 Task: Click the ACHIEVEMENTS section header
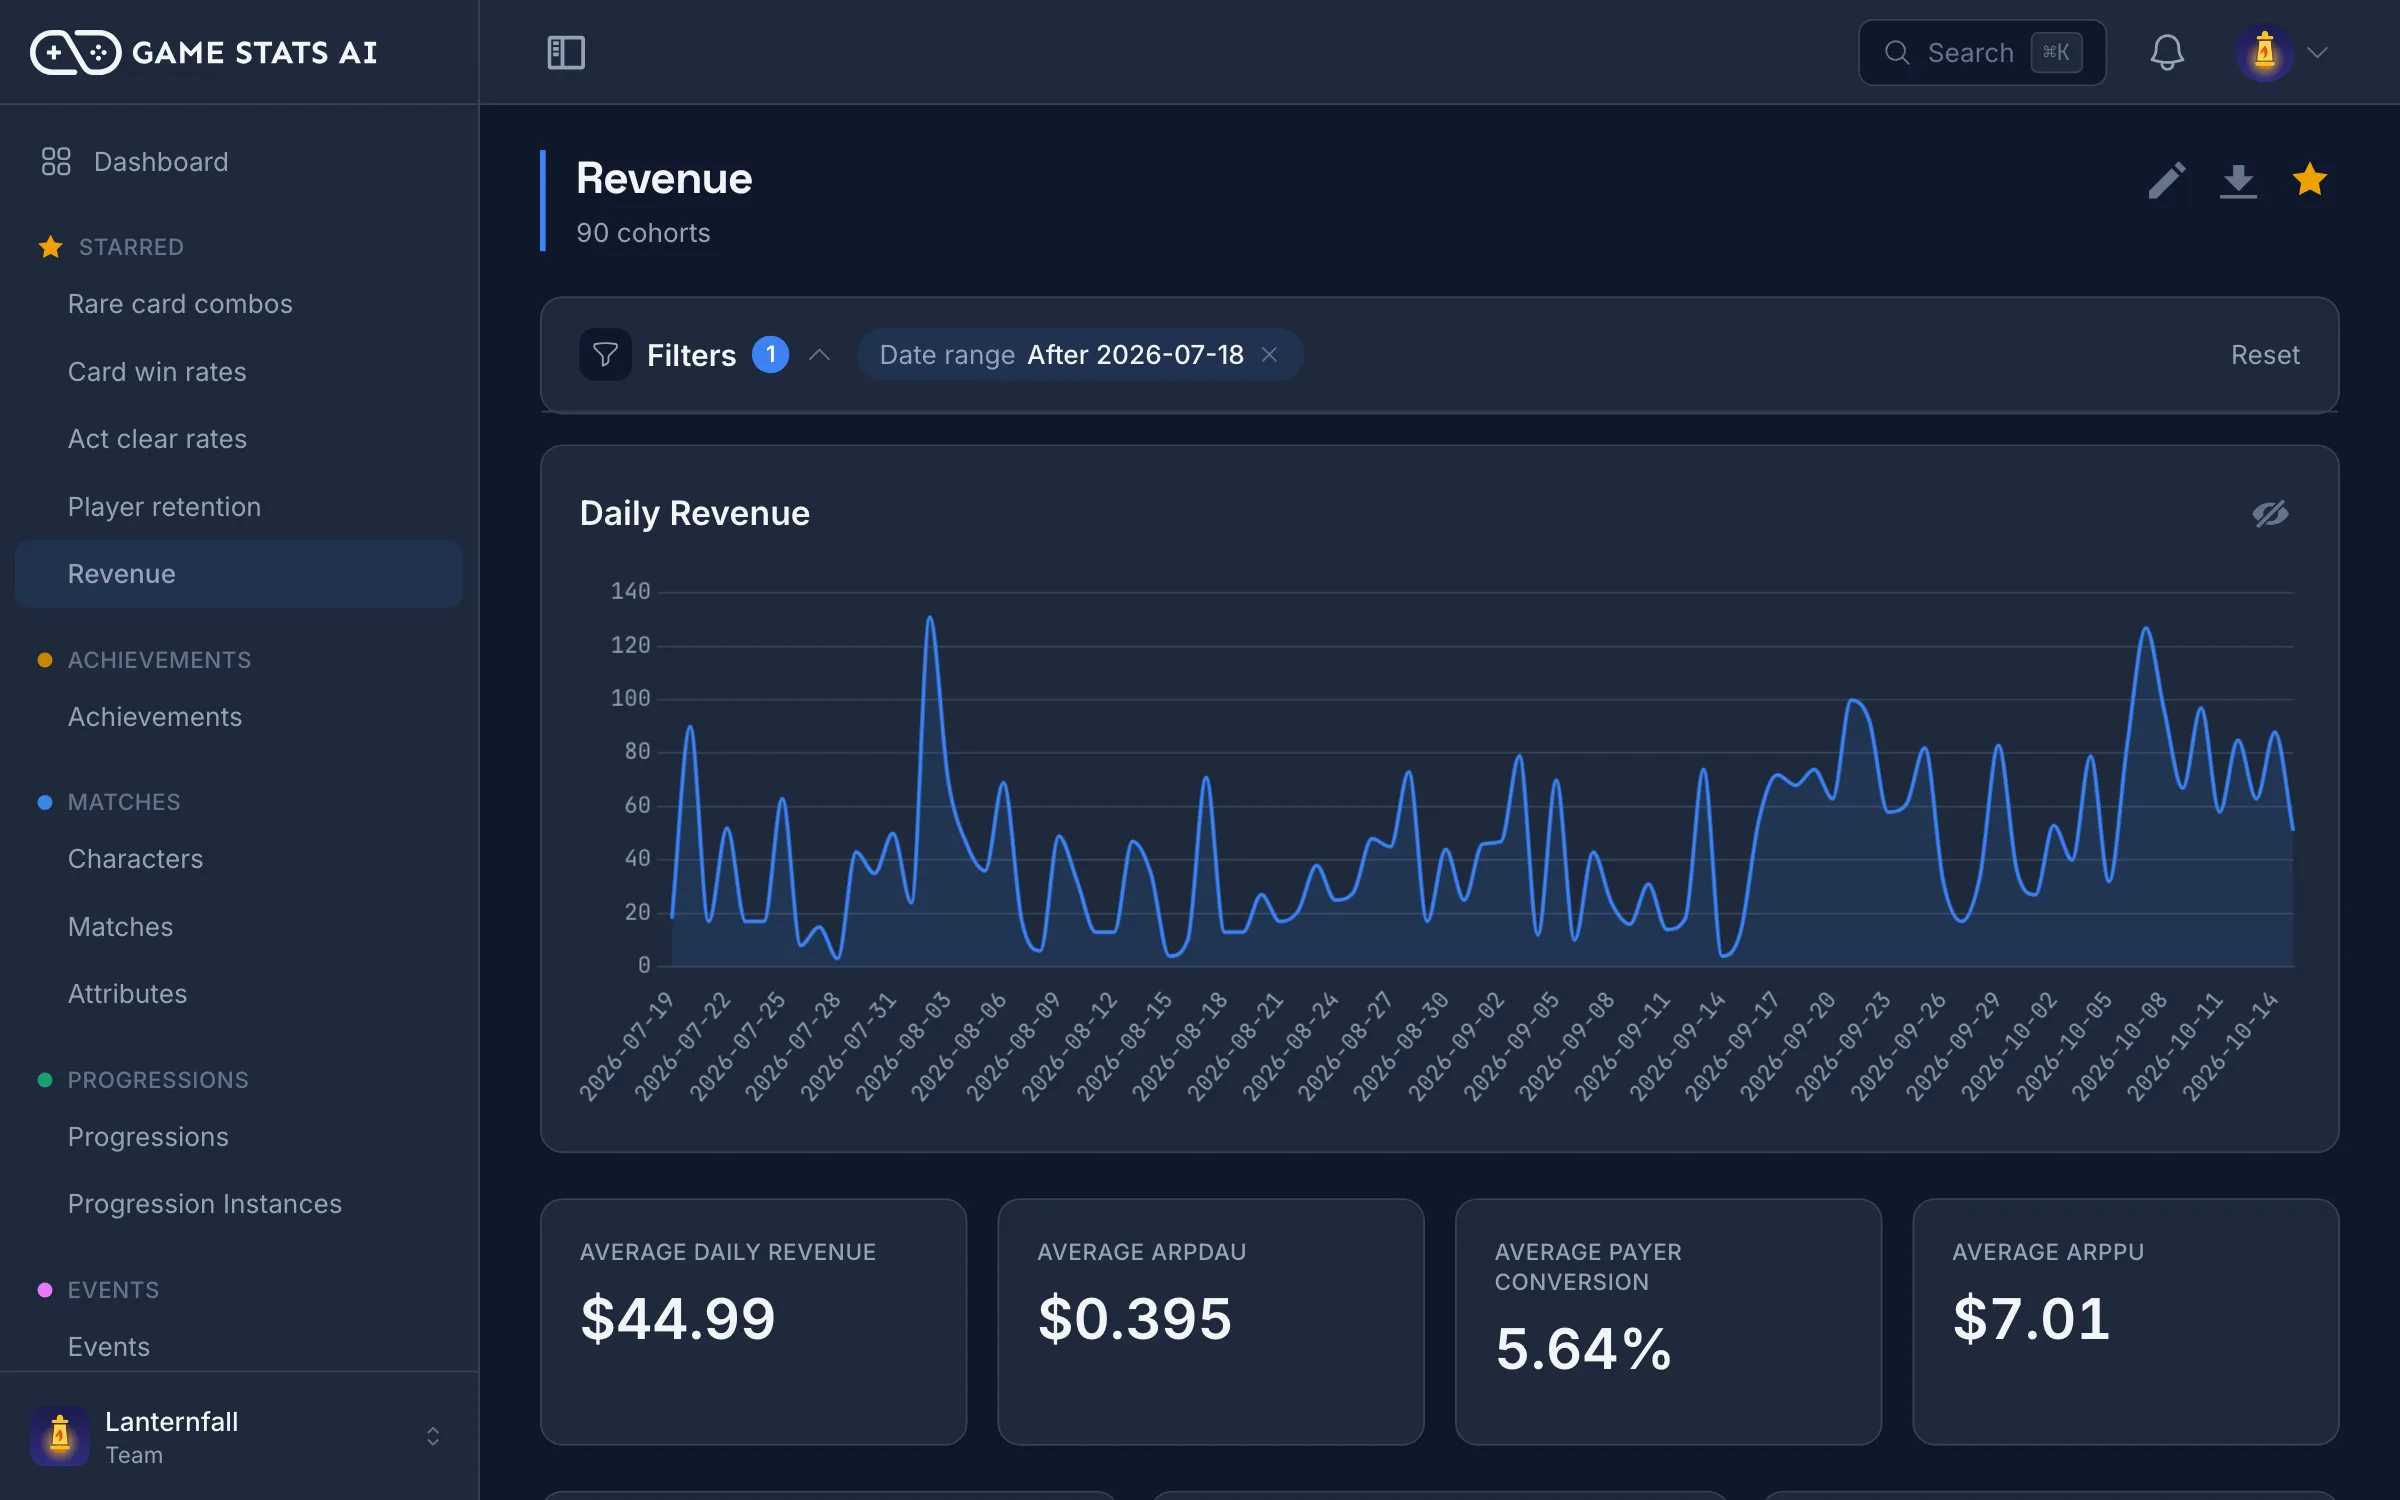point(159,660)
